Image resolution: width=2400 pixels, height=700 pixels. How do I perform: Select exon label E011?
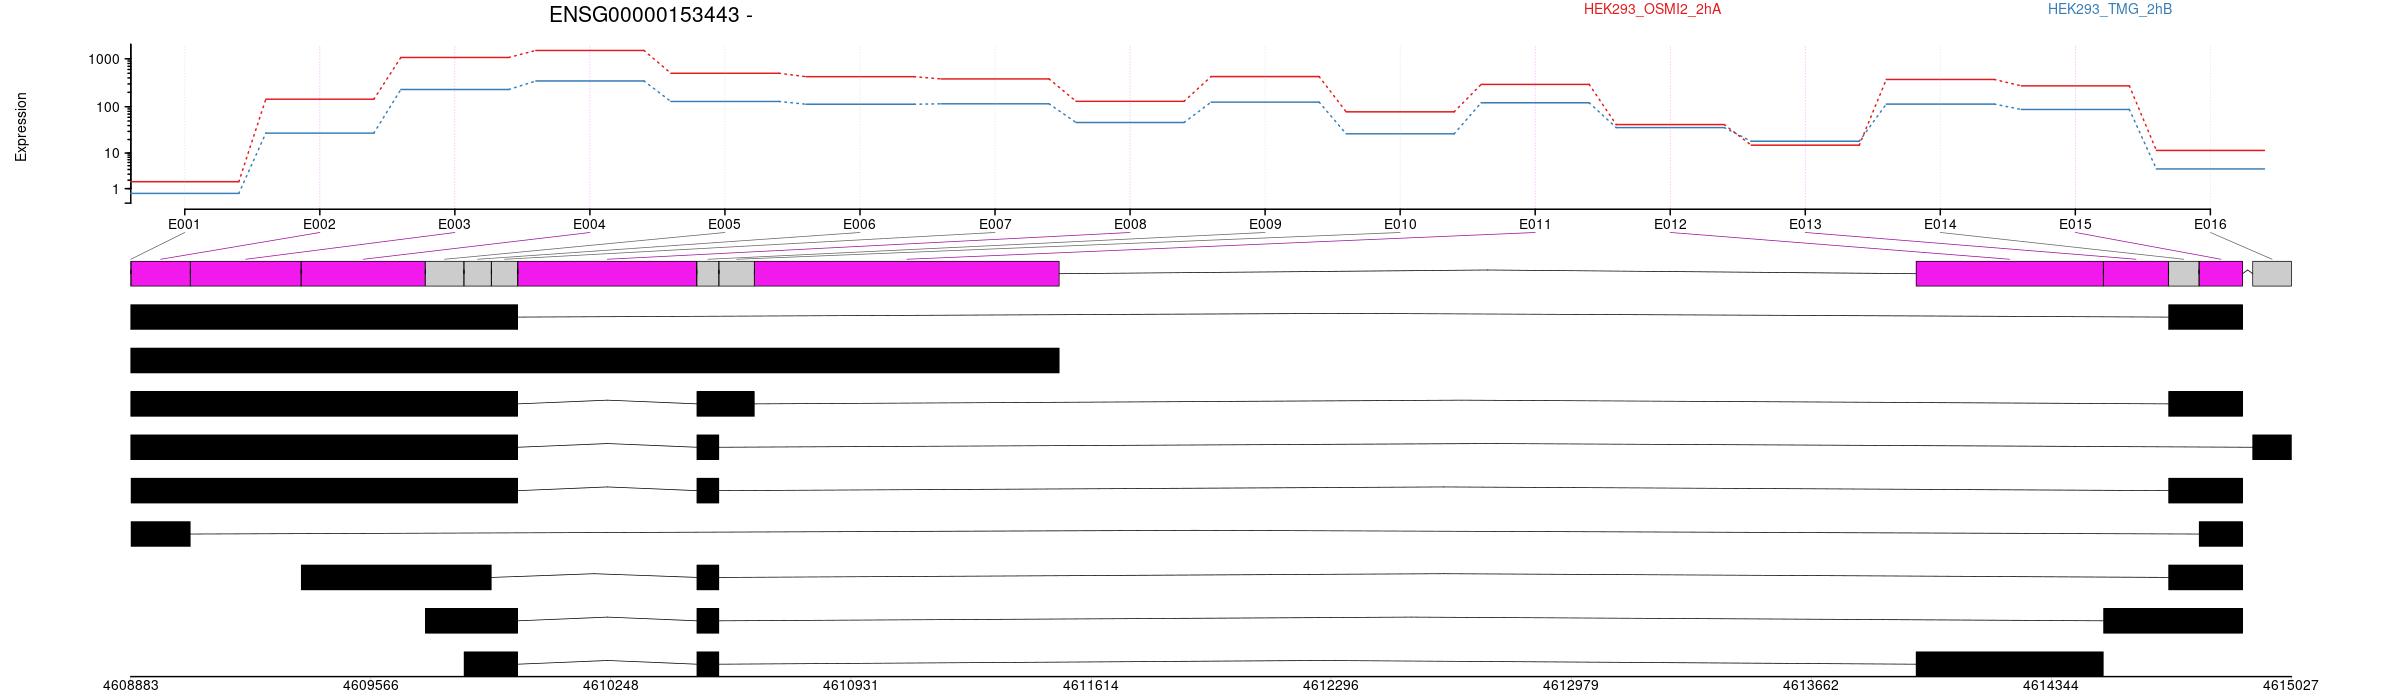(x=1535, y=224)
